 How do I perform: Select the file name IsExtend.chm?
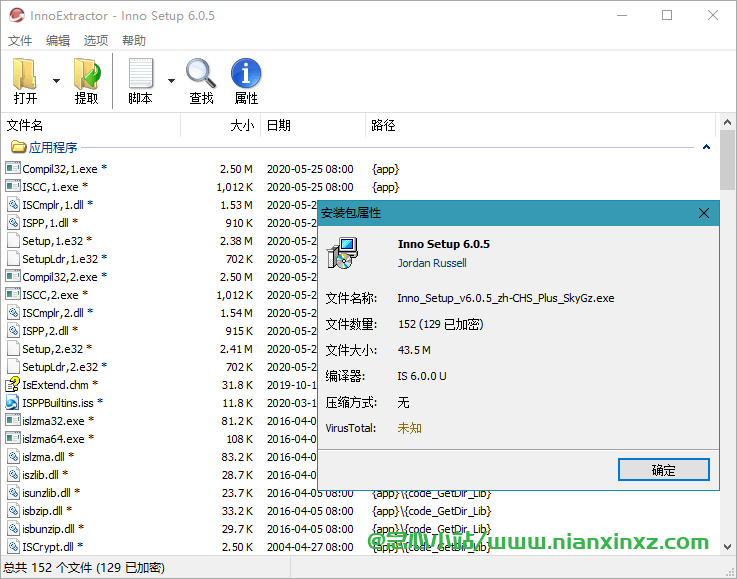point(55,385)
